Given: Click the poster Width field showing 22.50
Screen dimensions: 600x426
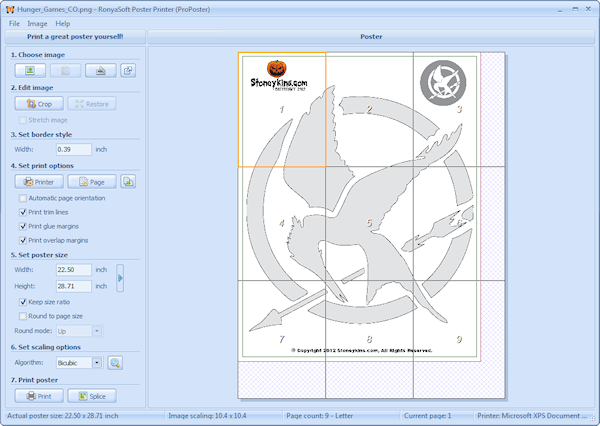Looking at the screenshot, I should pos(74,270).
